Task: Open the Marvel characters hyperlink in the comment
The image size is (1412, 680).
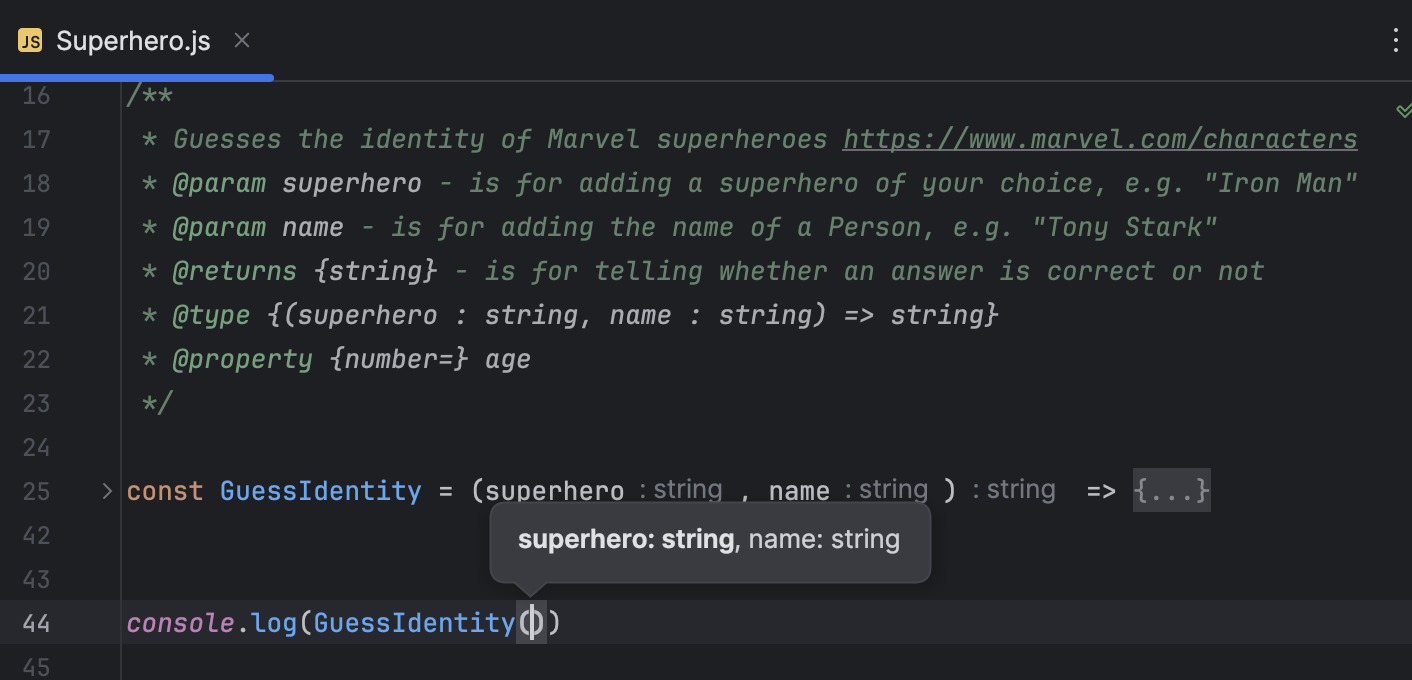Action: [1098, 138]
